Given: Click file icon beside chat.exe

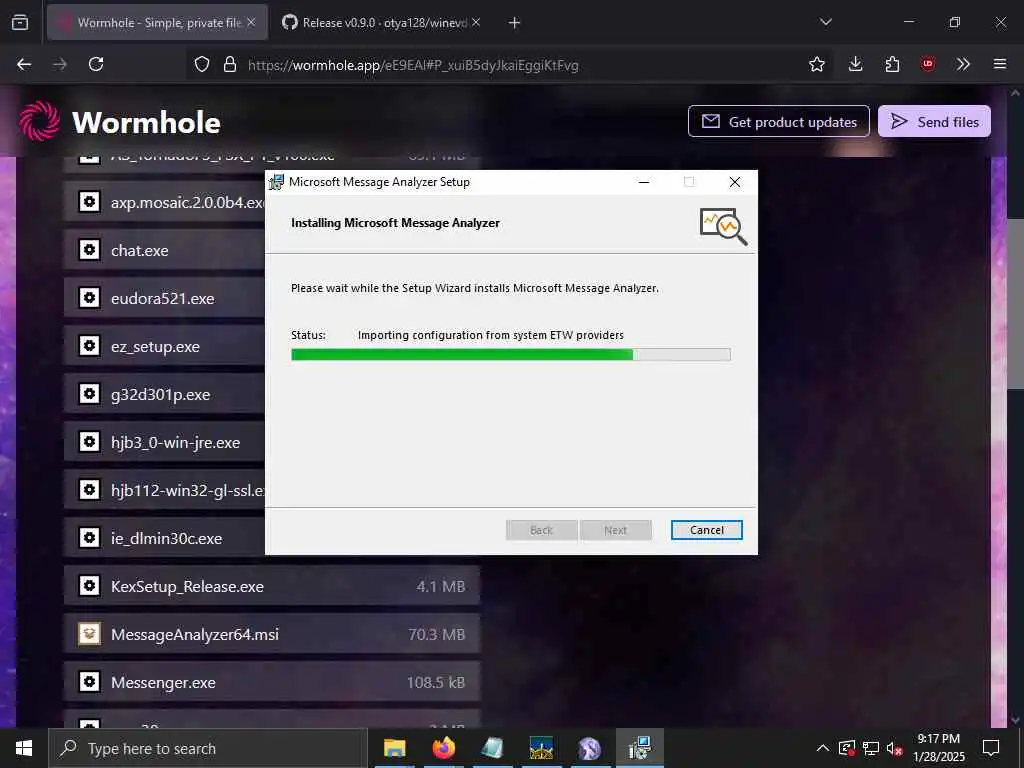Looking at the screenshot, I should (x=89, y=249).
